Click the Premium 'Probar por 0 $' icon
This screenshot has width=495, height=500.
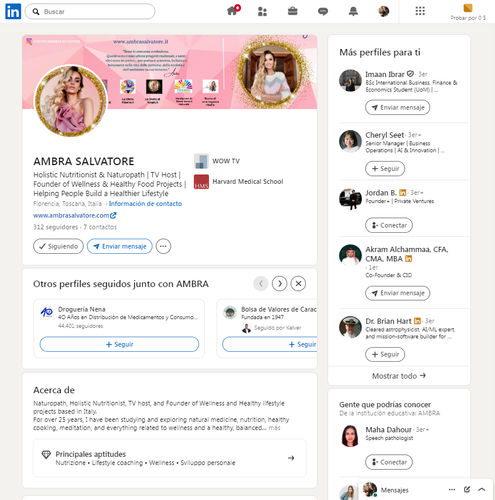(x=468, y=8)
